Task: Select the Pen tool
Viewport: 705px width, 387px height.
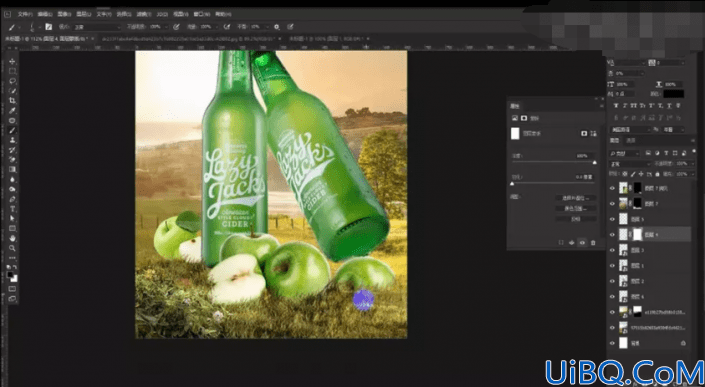Action: tap(13, 199)
